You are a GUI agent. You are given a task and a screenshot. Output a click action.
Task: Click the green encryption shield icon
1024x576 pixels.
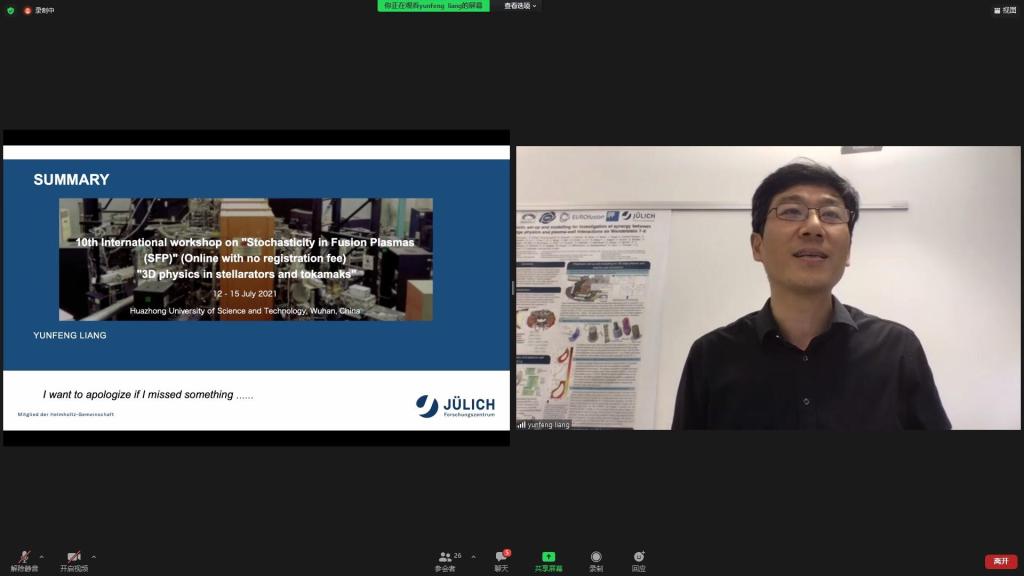pos(11,10)
